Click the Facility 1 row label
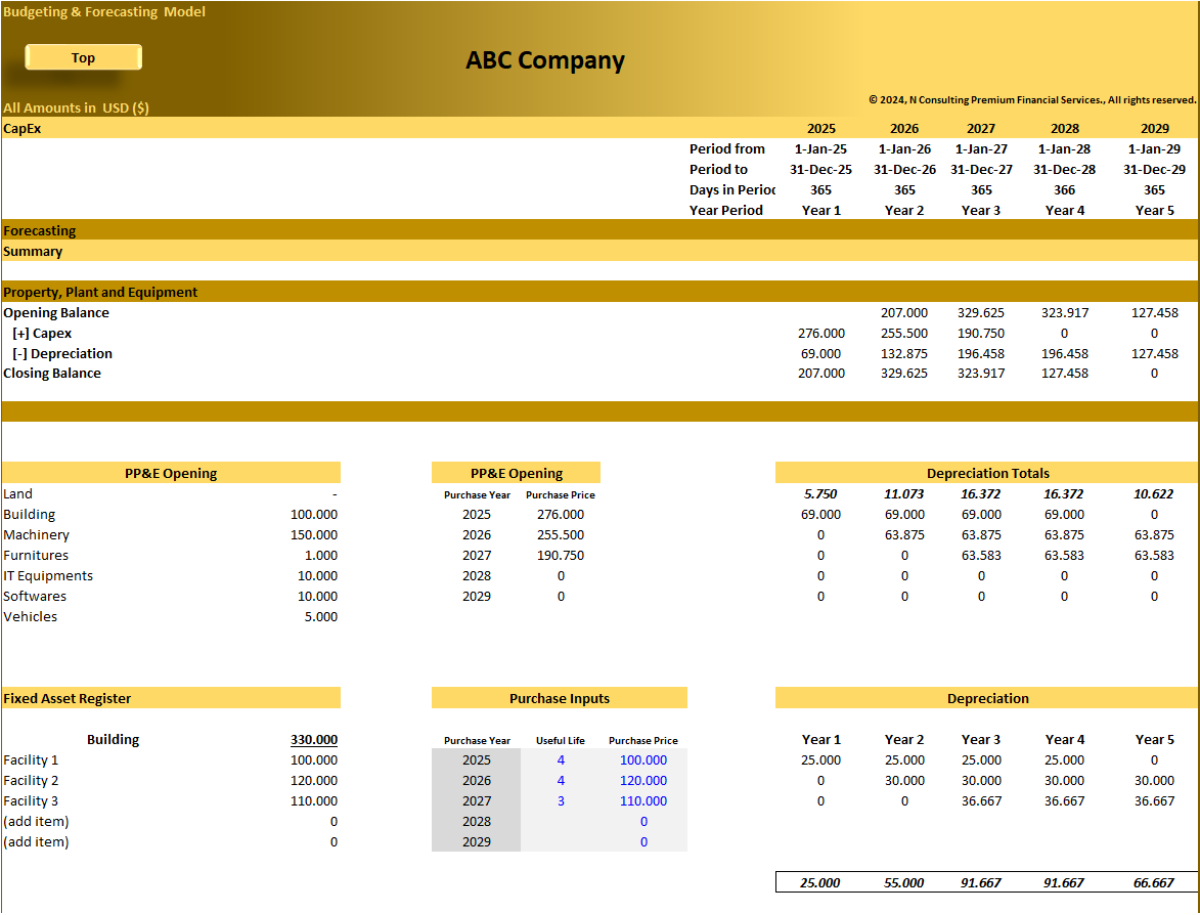The width and height of the screenshot is (1200, 915). [x=31, y=760]
